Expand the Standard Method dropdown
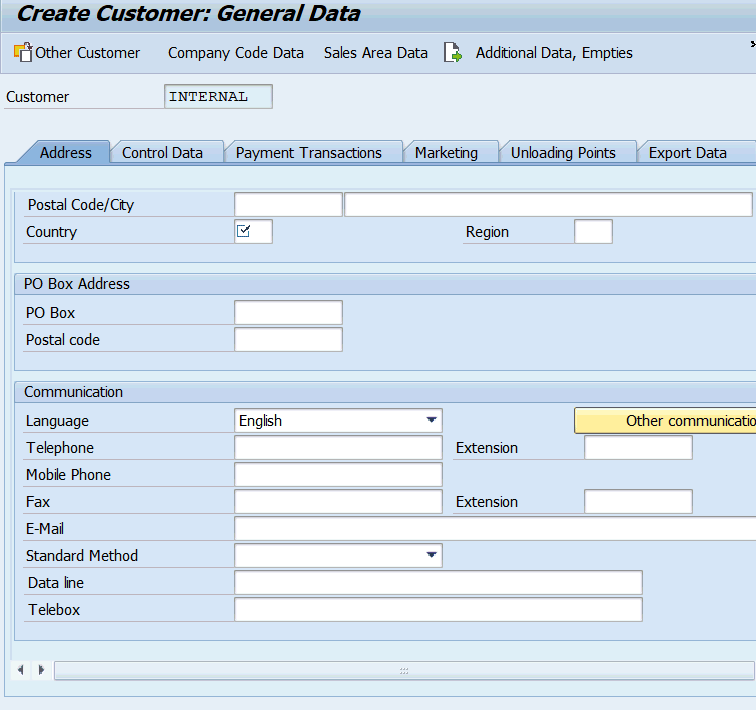The height and width of the screenshot is (710, 756). (x=432, y=555)
